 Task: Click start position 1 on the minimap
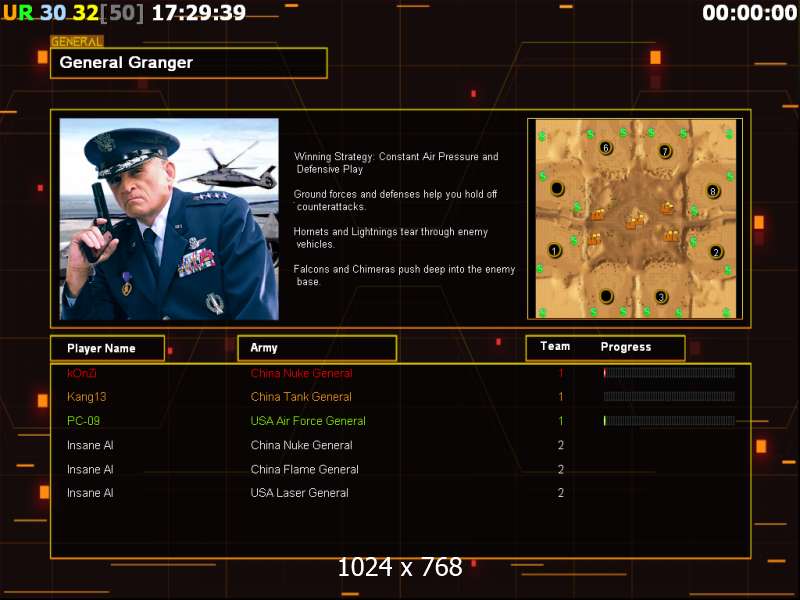[554, 251]
